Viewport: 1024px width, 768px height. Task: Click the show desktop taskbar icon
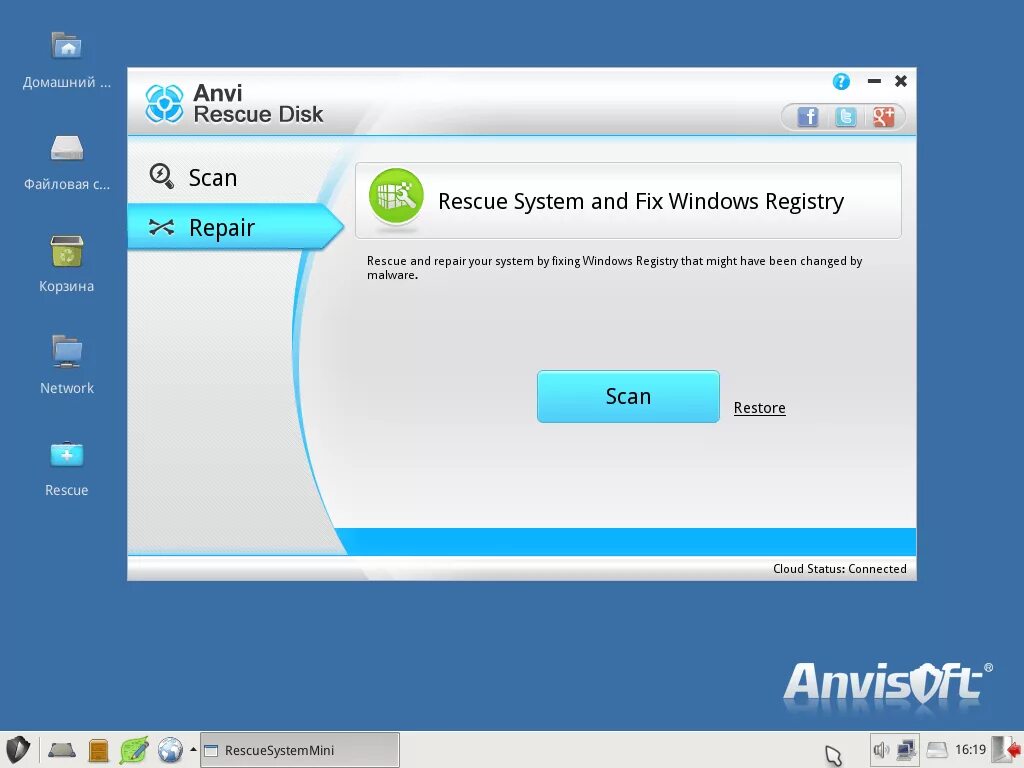pyautogui.click(x=61, y=750)
